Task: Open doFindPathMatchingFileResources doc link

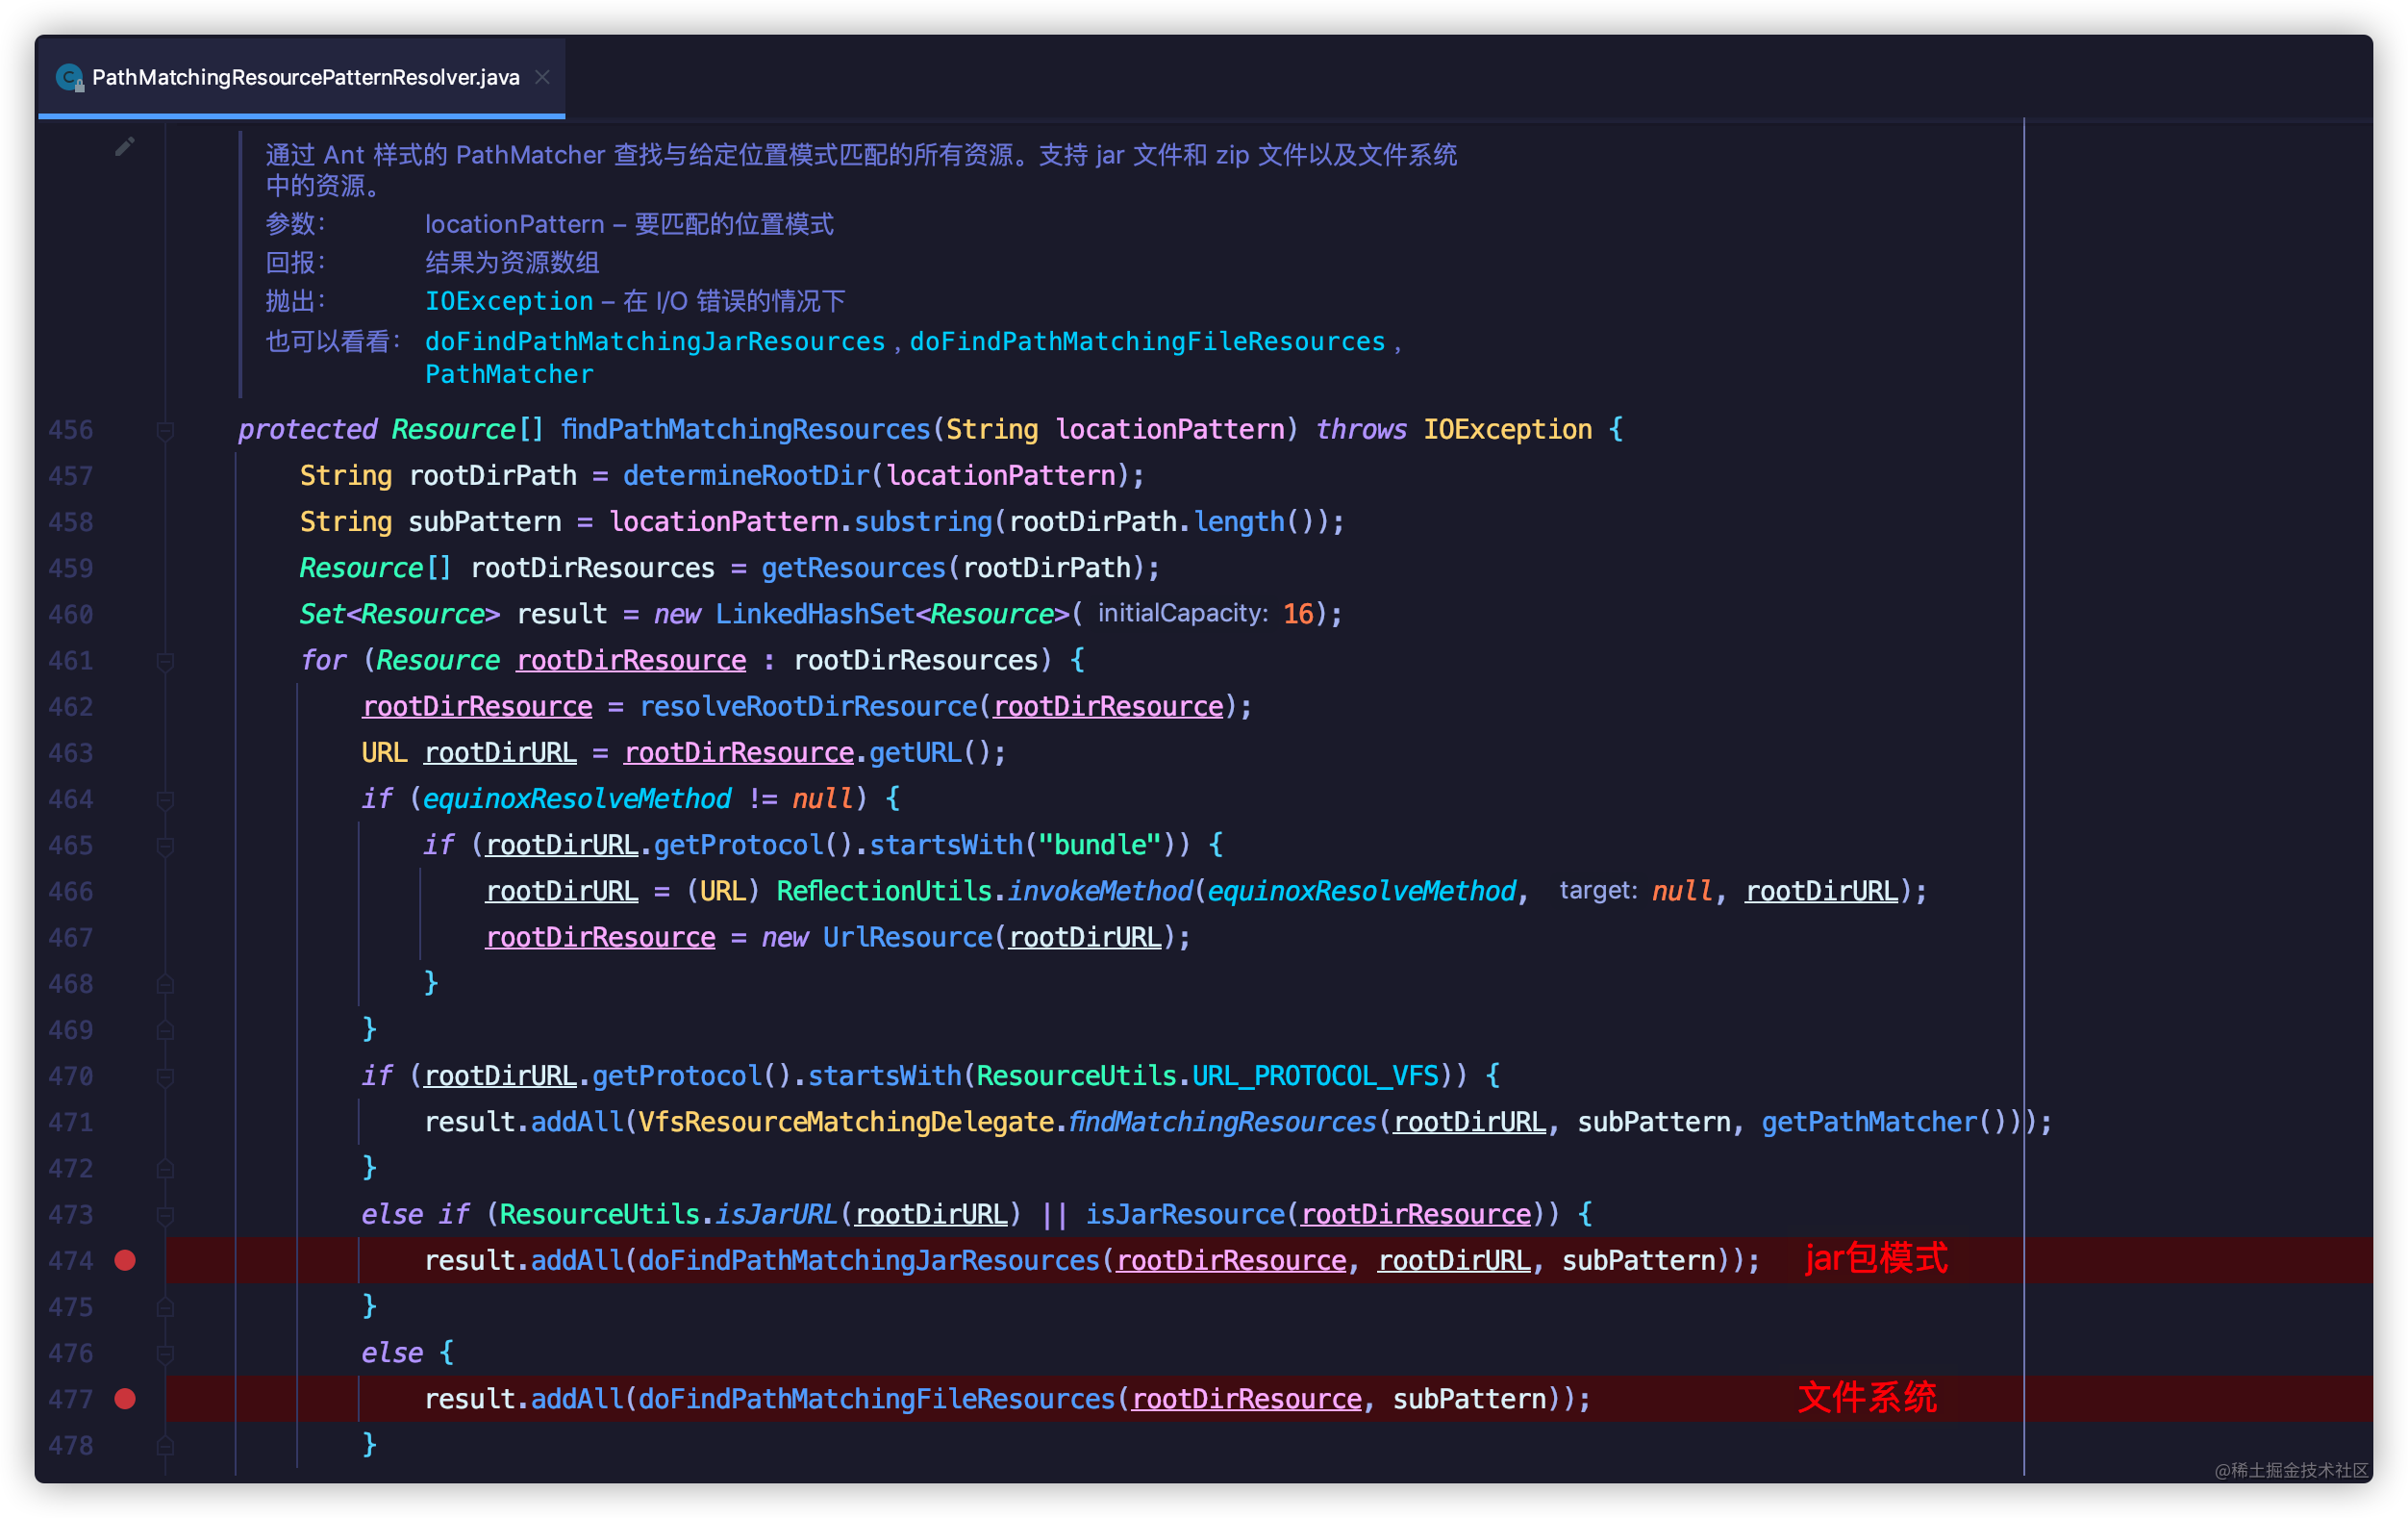Action: pos(1147,342)
